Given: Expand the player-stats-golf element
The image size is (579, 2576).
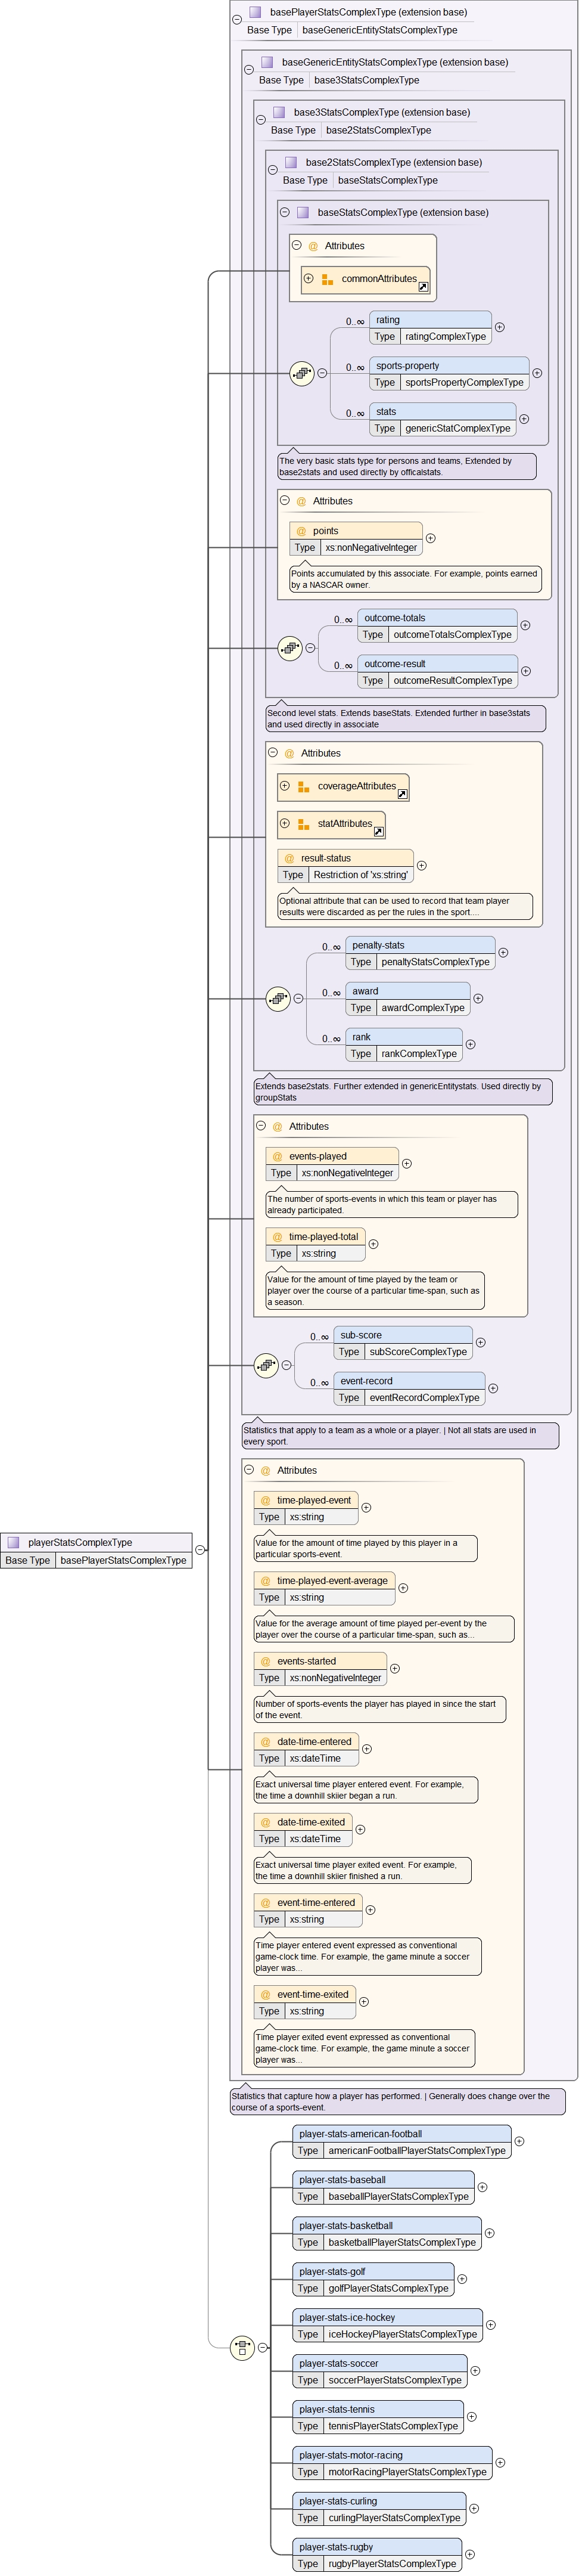Looking at the screenshot, I should point(462,2279).
